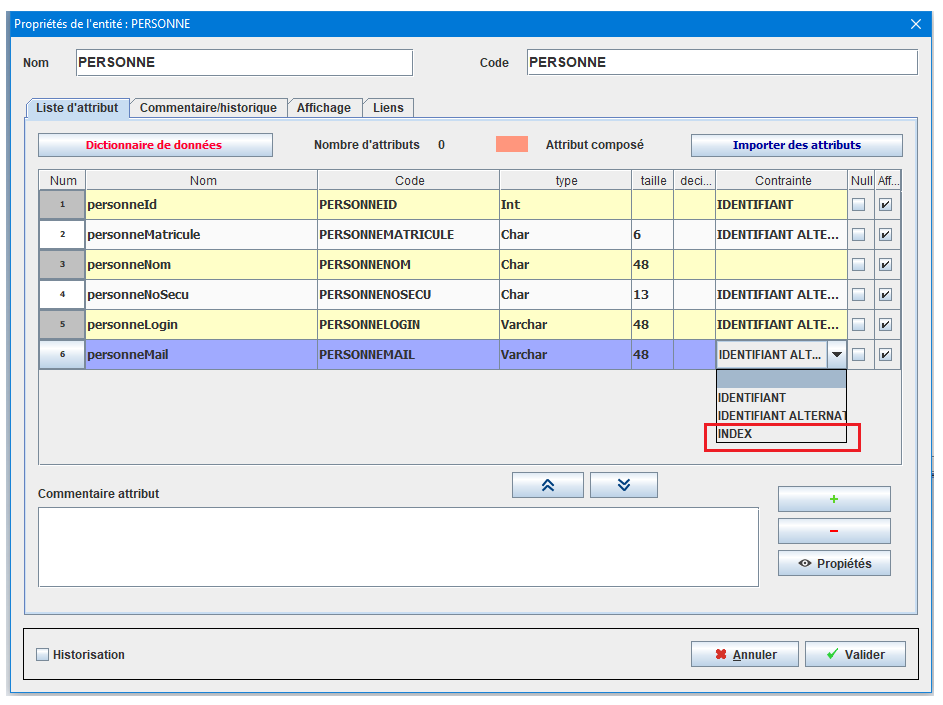Cancel changes with Annuler button

click(x=745, y=654)
